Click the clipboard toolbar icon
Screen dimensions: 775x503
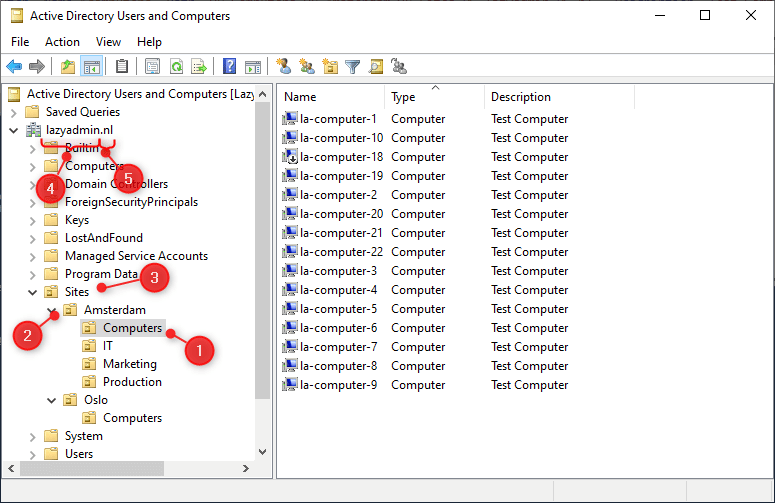click(122, 66)
